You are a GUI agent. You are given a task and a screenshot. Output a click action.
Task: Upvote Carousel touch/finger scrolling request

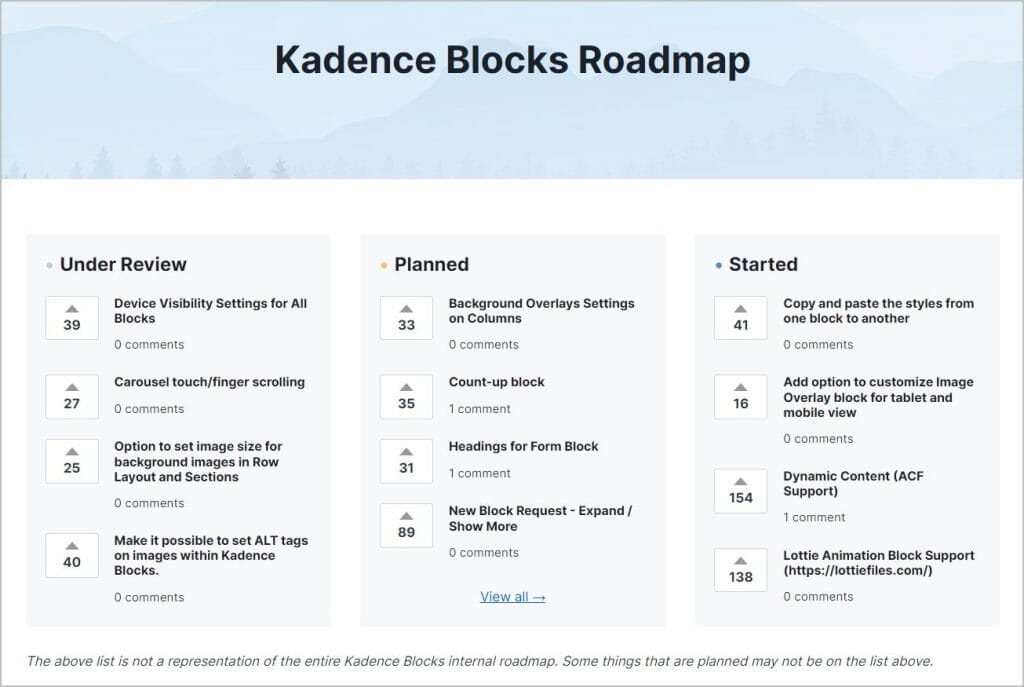click(x=72, y=396)
